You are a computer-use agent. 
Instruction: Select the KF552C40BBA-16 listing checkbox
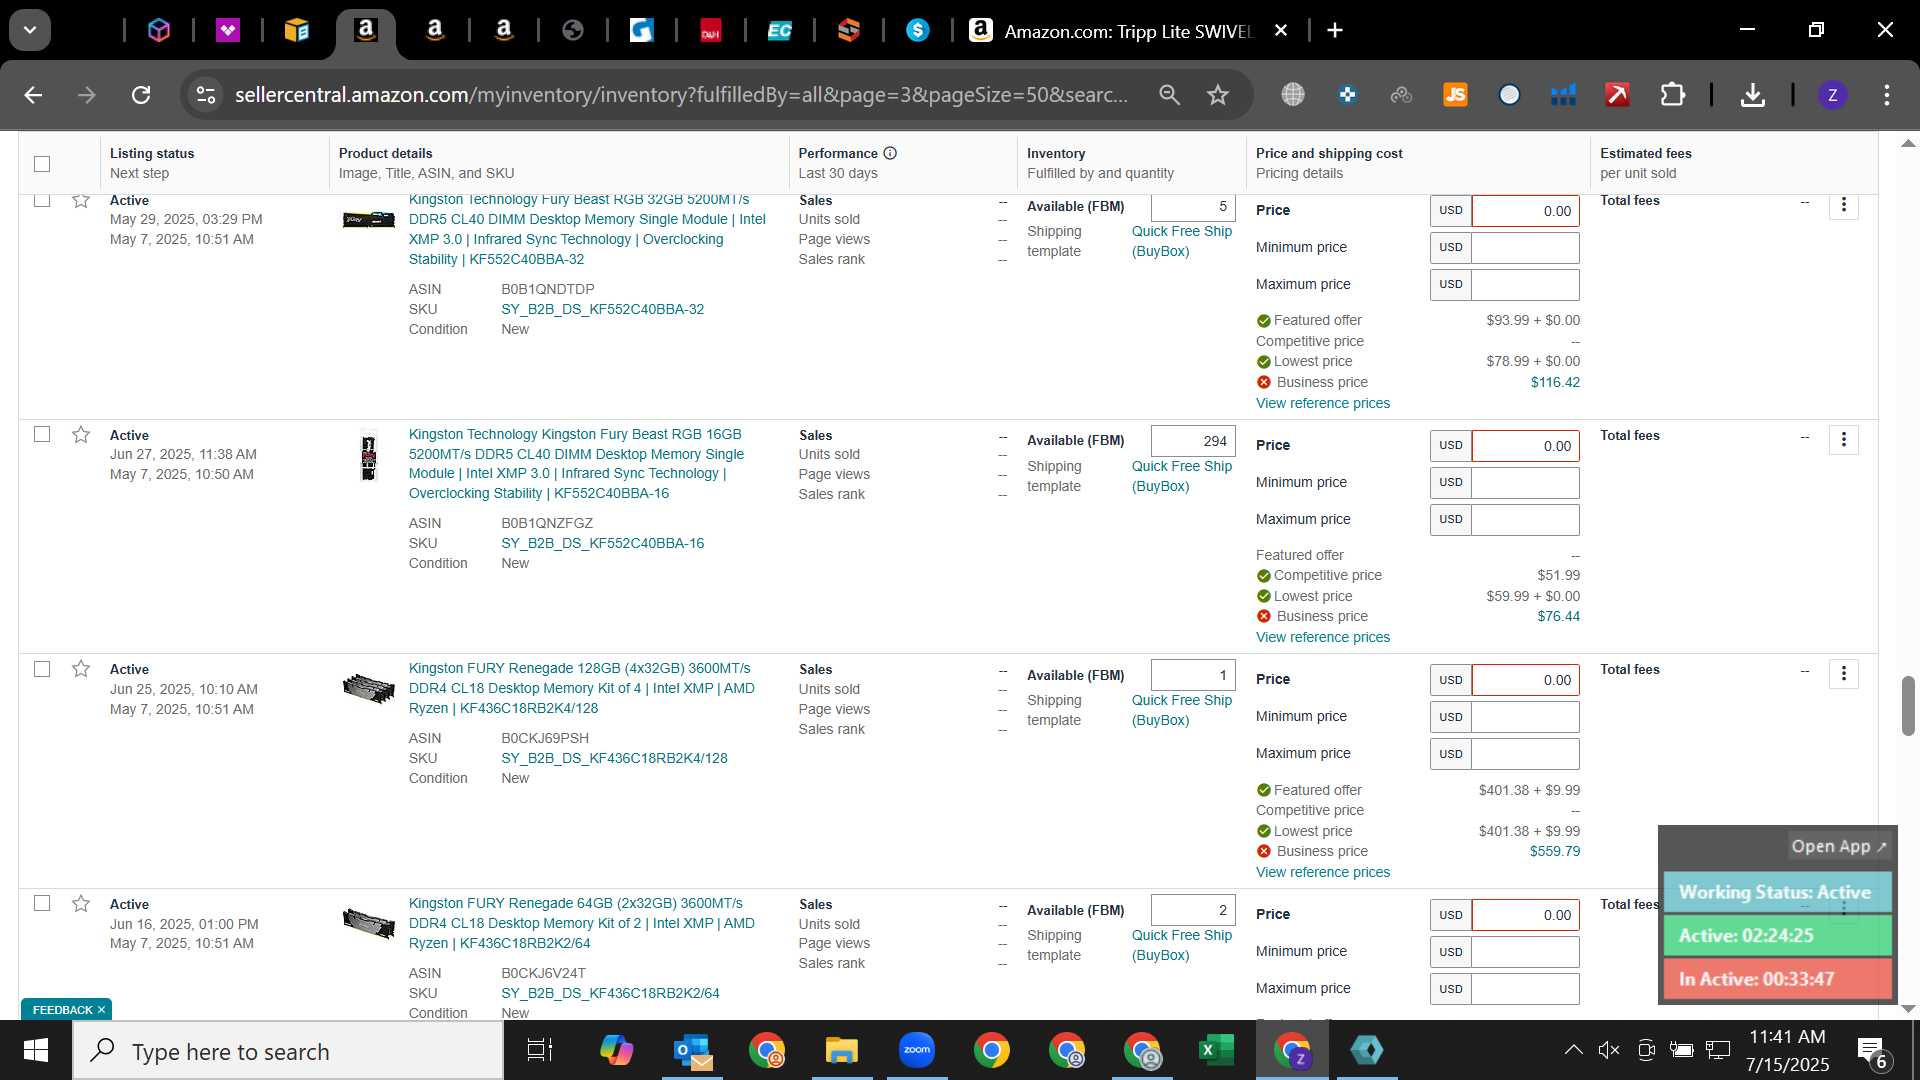42,434
